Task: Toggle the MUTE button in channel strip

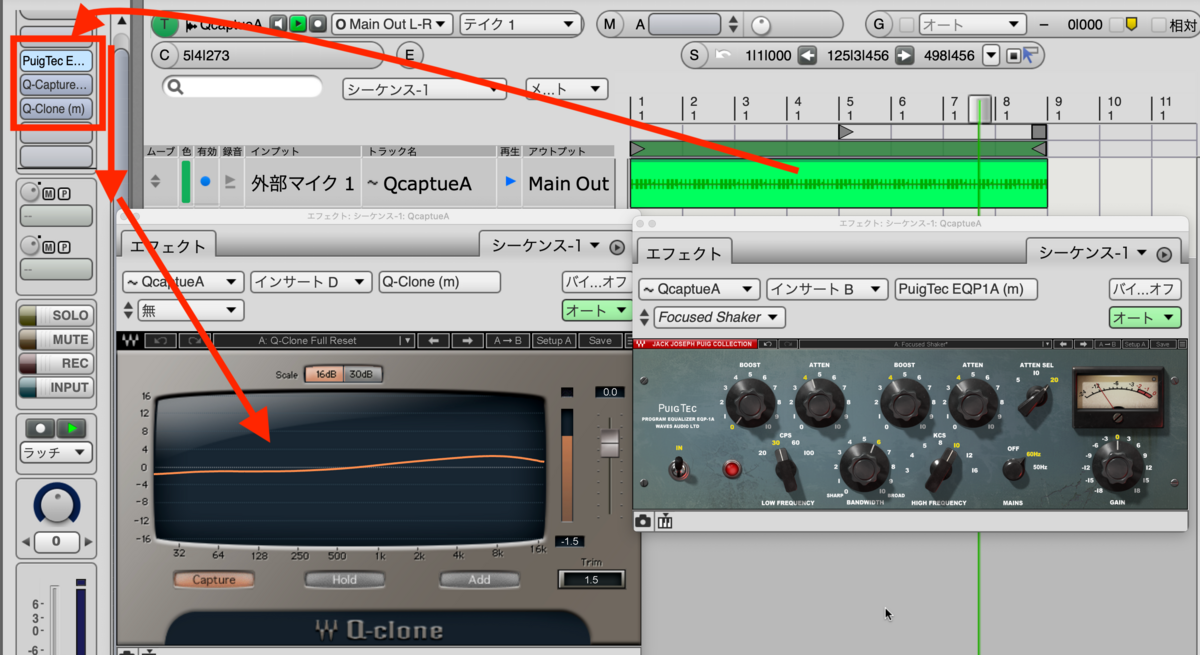Action: point(56,340)
